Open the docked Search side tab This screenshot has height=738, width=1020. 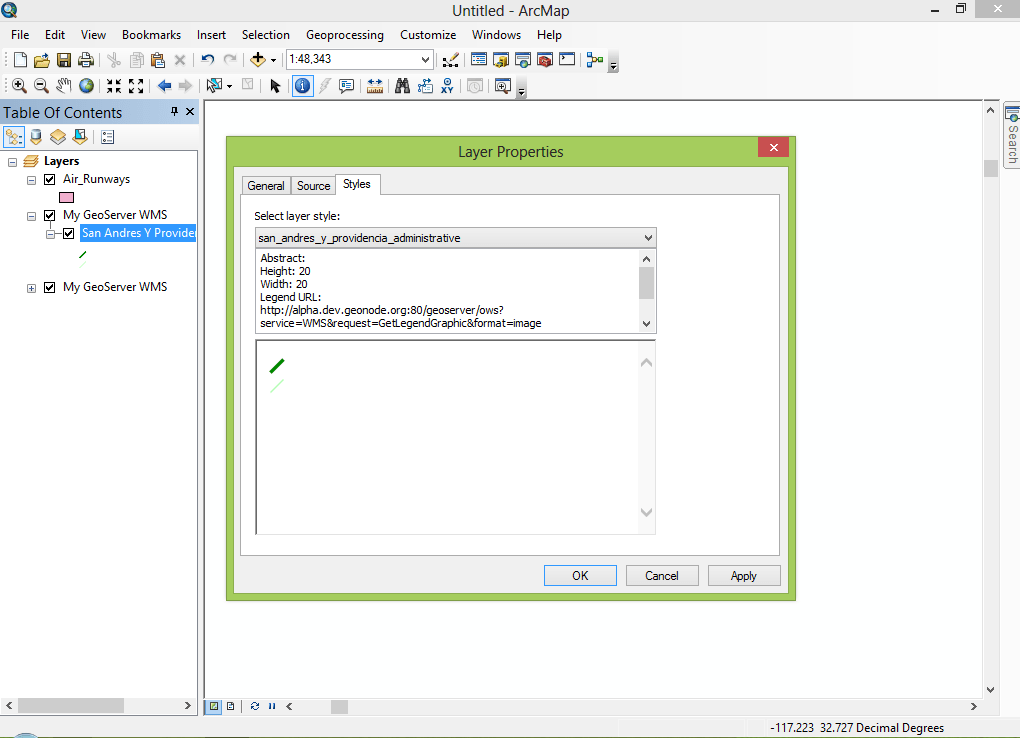click(x=1012, y=136)
